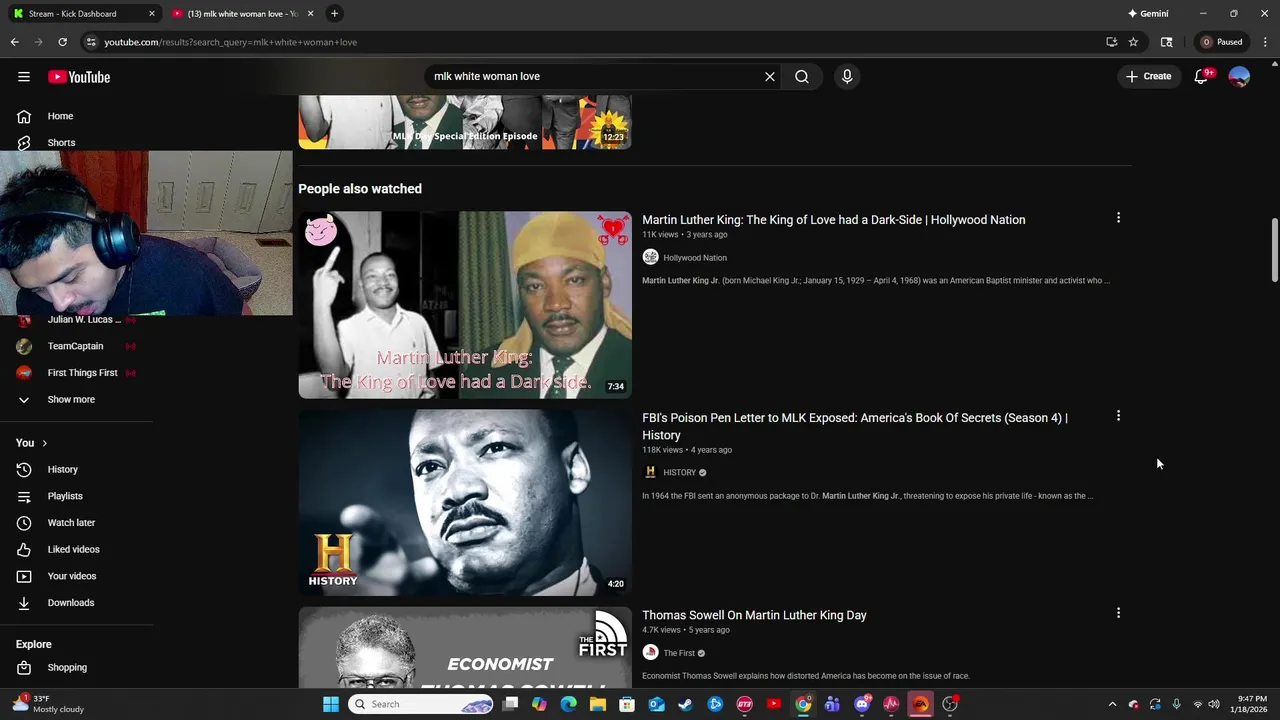Reload the page
Image resolution: width=1280 pixels, height=720 pixels.
(x=62, y=42)
